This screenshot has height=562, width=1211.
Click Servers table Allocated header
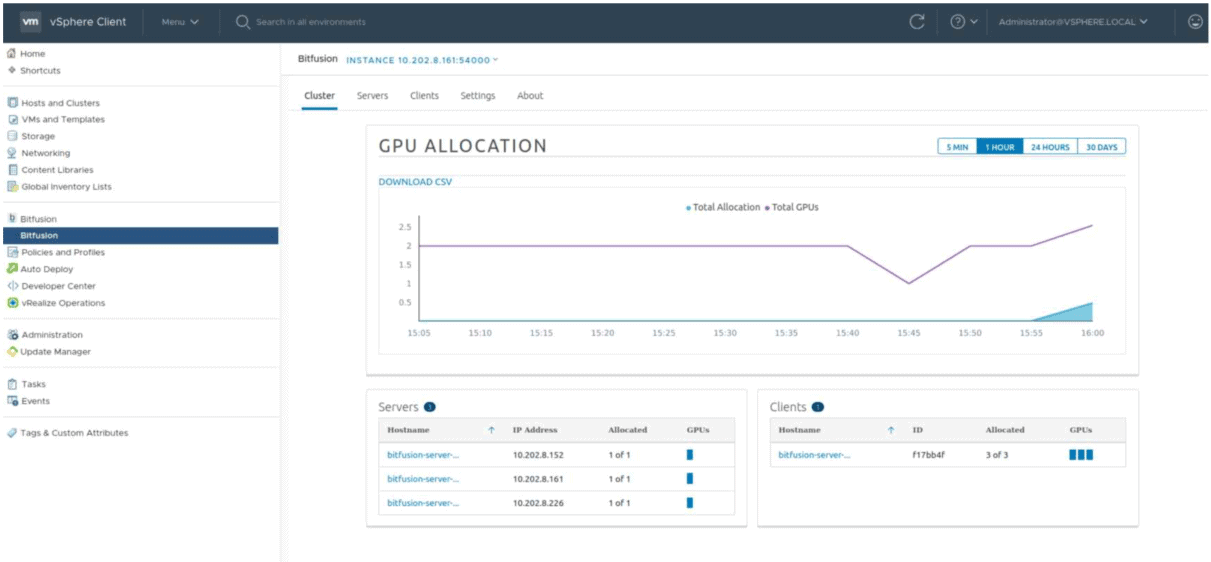coord(628,430)
